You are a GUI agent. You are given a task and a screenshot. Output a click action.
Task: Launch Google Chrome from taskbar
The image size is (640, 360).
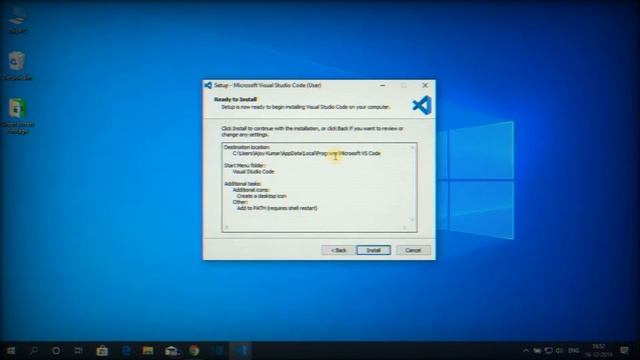(x=194, y=351)
